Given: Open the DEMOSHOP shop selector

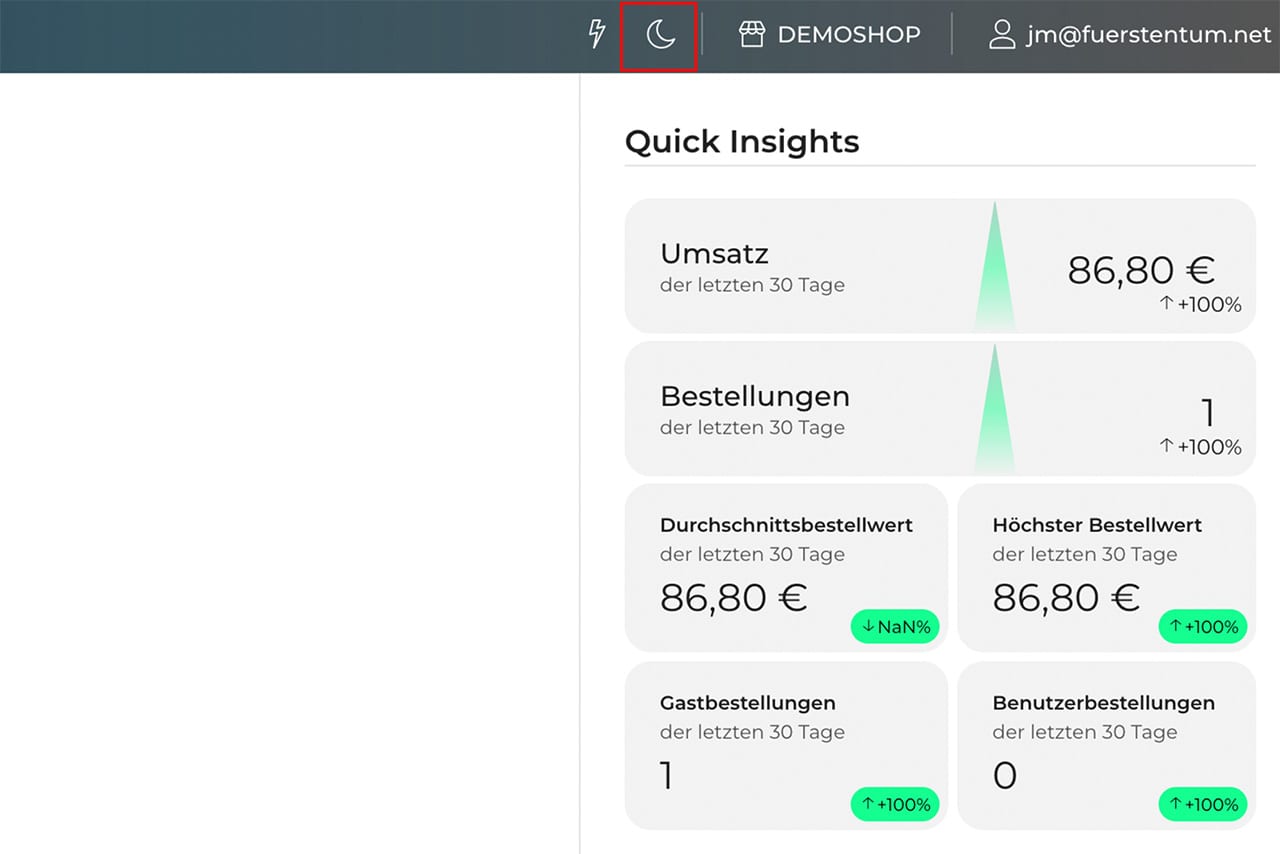Looking at the screenshot, I should click(x=848, y=35).
